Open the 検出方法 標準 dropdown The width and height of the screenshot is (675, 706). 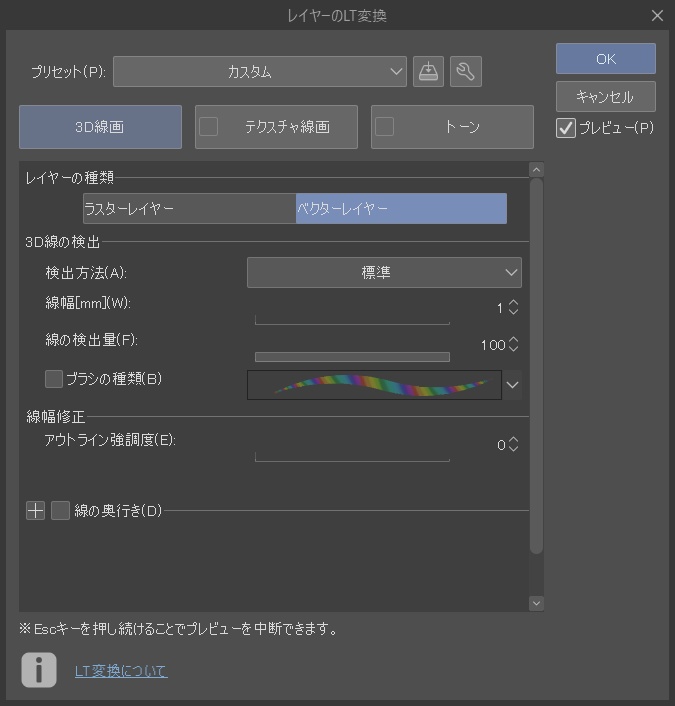[x=384, y=272]
